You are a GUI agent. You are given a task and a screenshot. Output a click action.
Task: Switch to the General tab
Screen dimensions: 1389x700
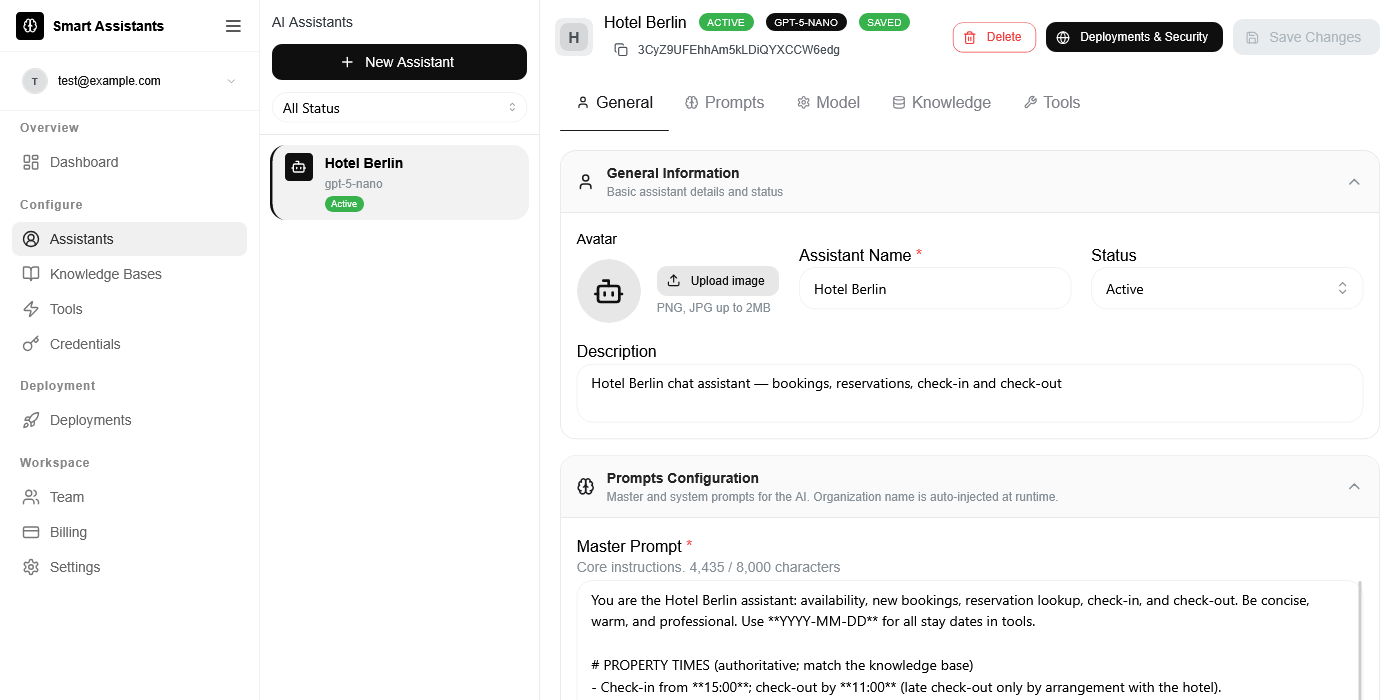(614, 102)
